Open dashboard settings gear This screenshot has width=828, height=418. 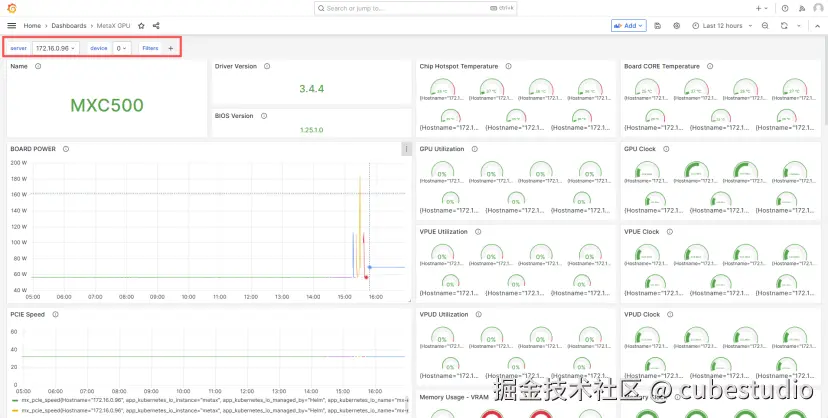point(676,25)
